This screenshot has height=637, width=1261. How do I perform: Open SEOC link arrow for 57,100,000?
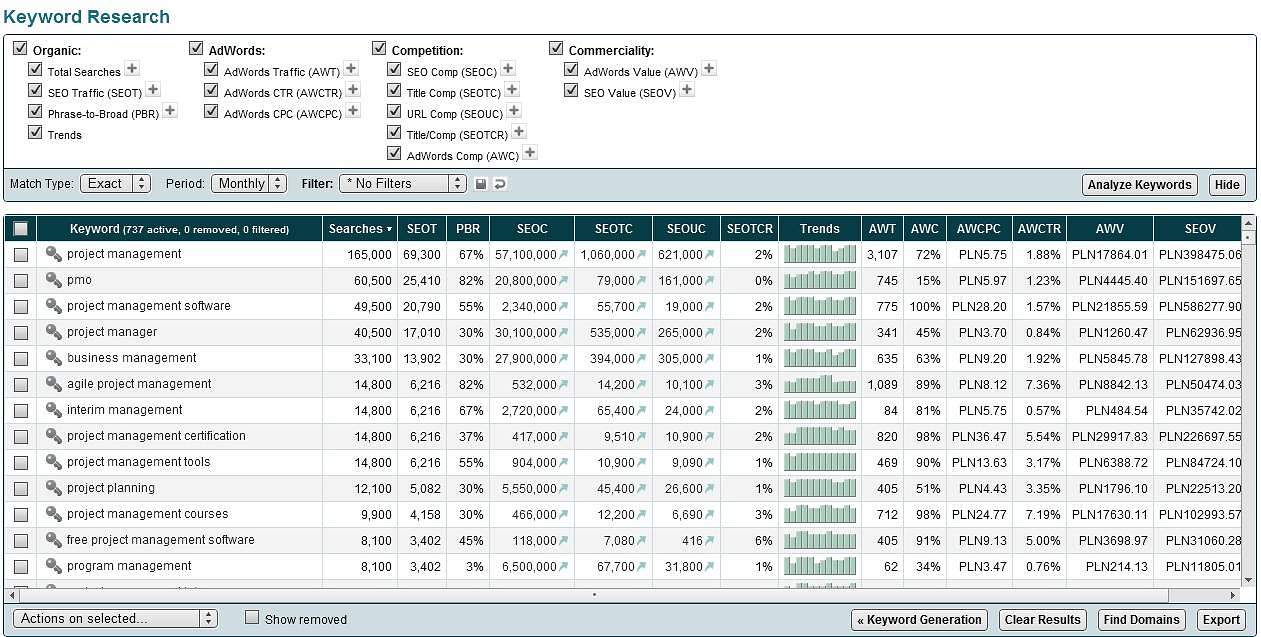(x=564, y=255)
